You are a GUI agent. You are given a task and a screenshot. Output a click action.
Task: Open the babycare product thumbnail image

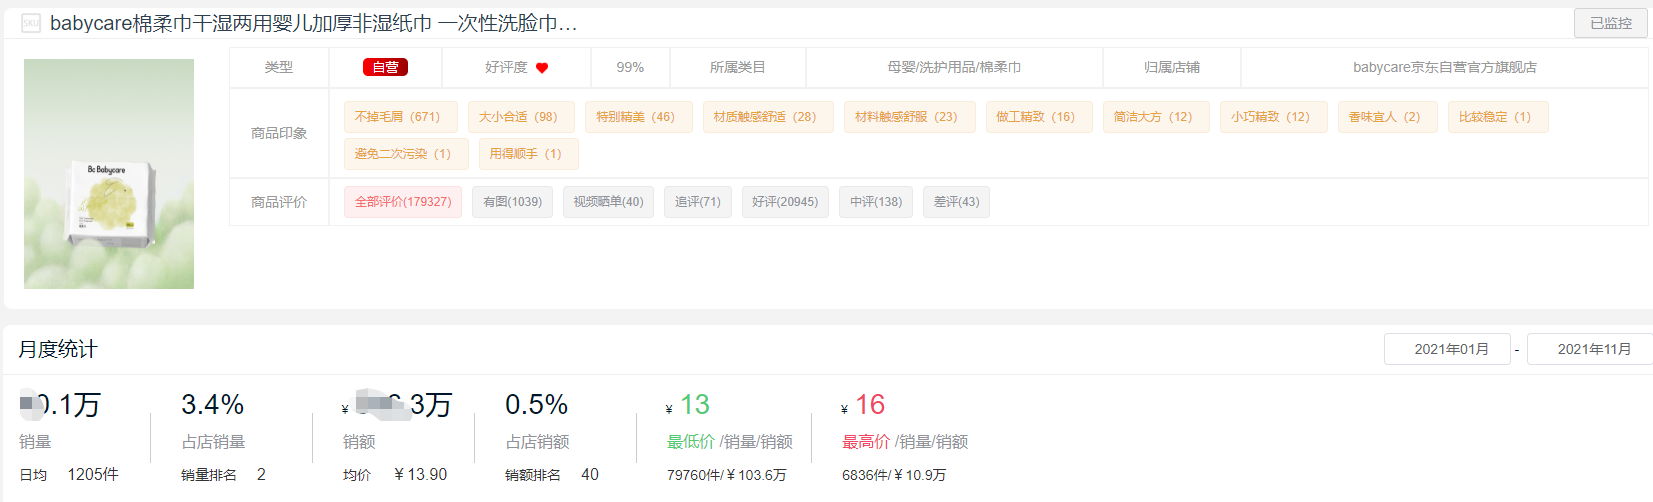pos(109,174)
